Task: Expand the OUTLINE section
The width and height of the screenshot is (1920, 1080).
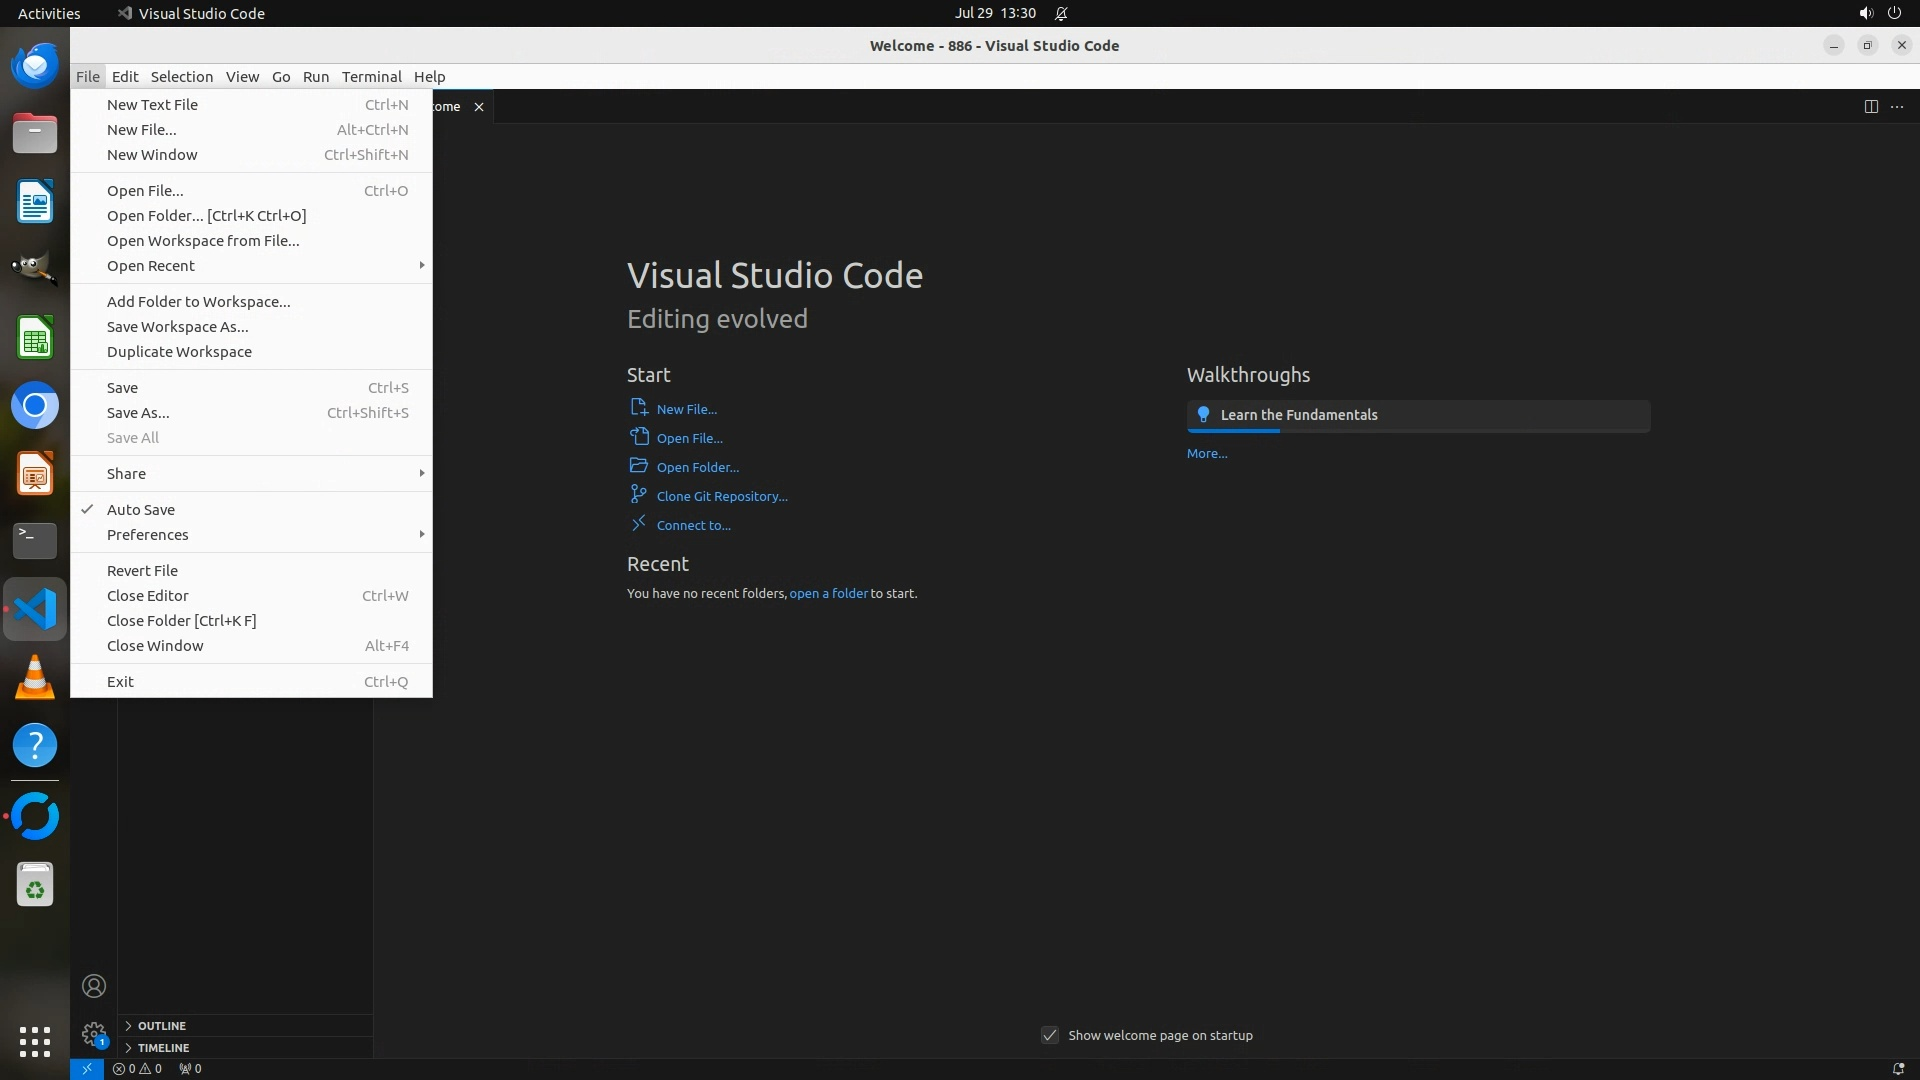Action: [161, 1026]
